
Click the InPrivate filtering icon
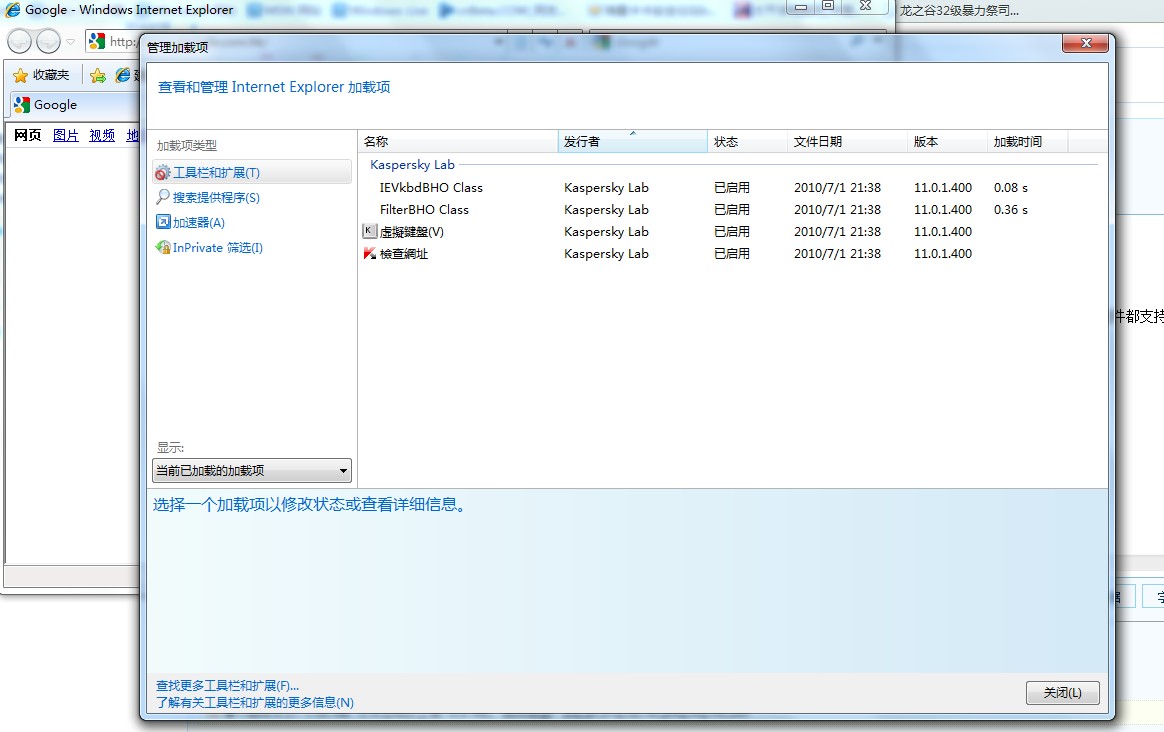(x=163, y=247)
